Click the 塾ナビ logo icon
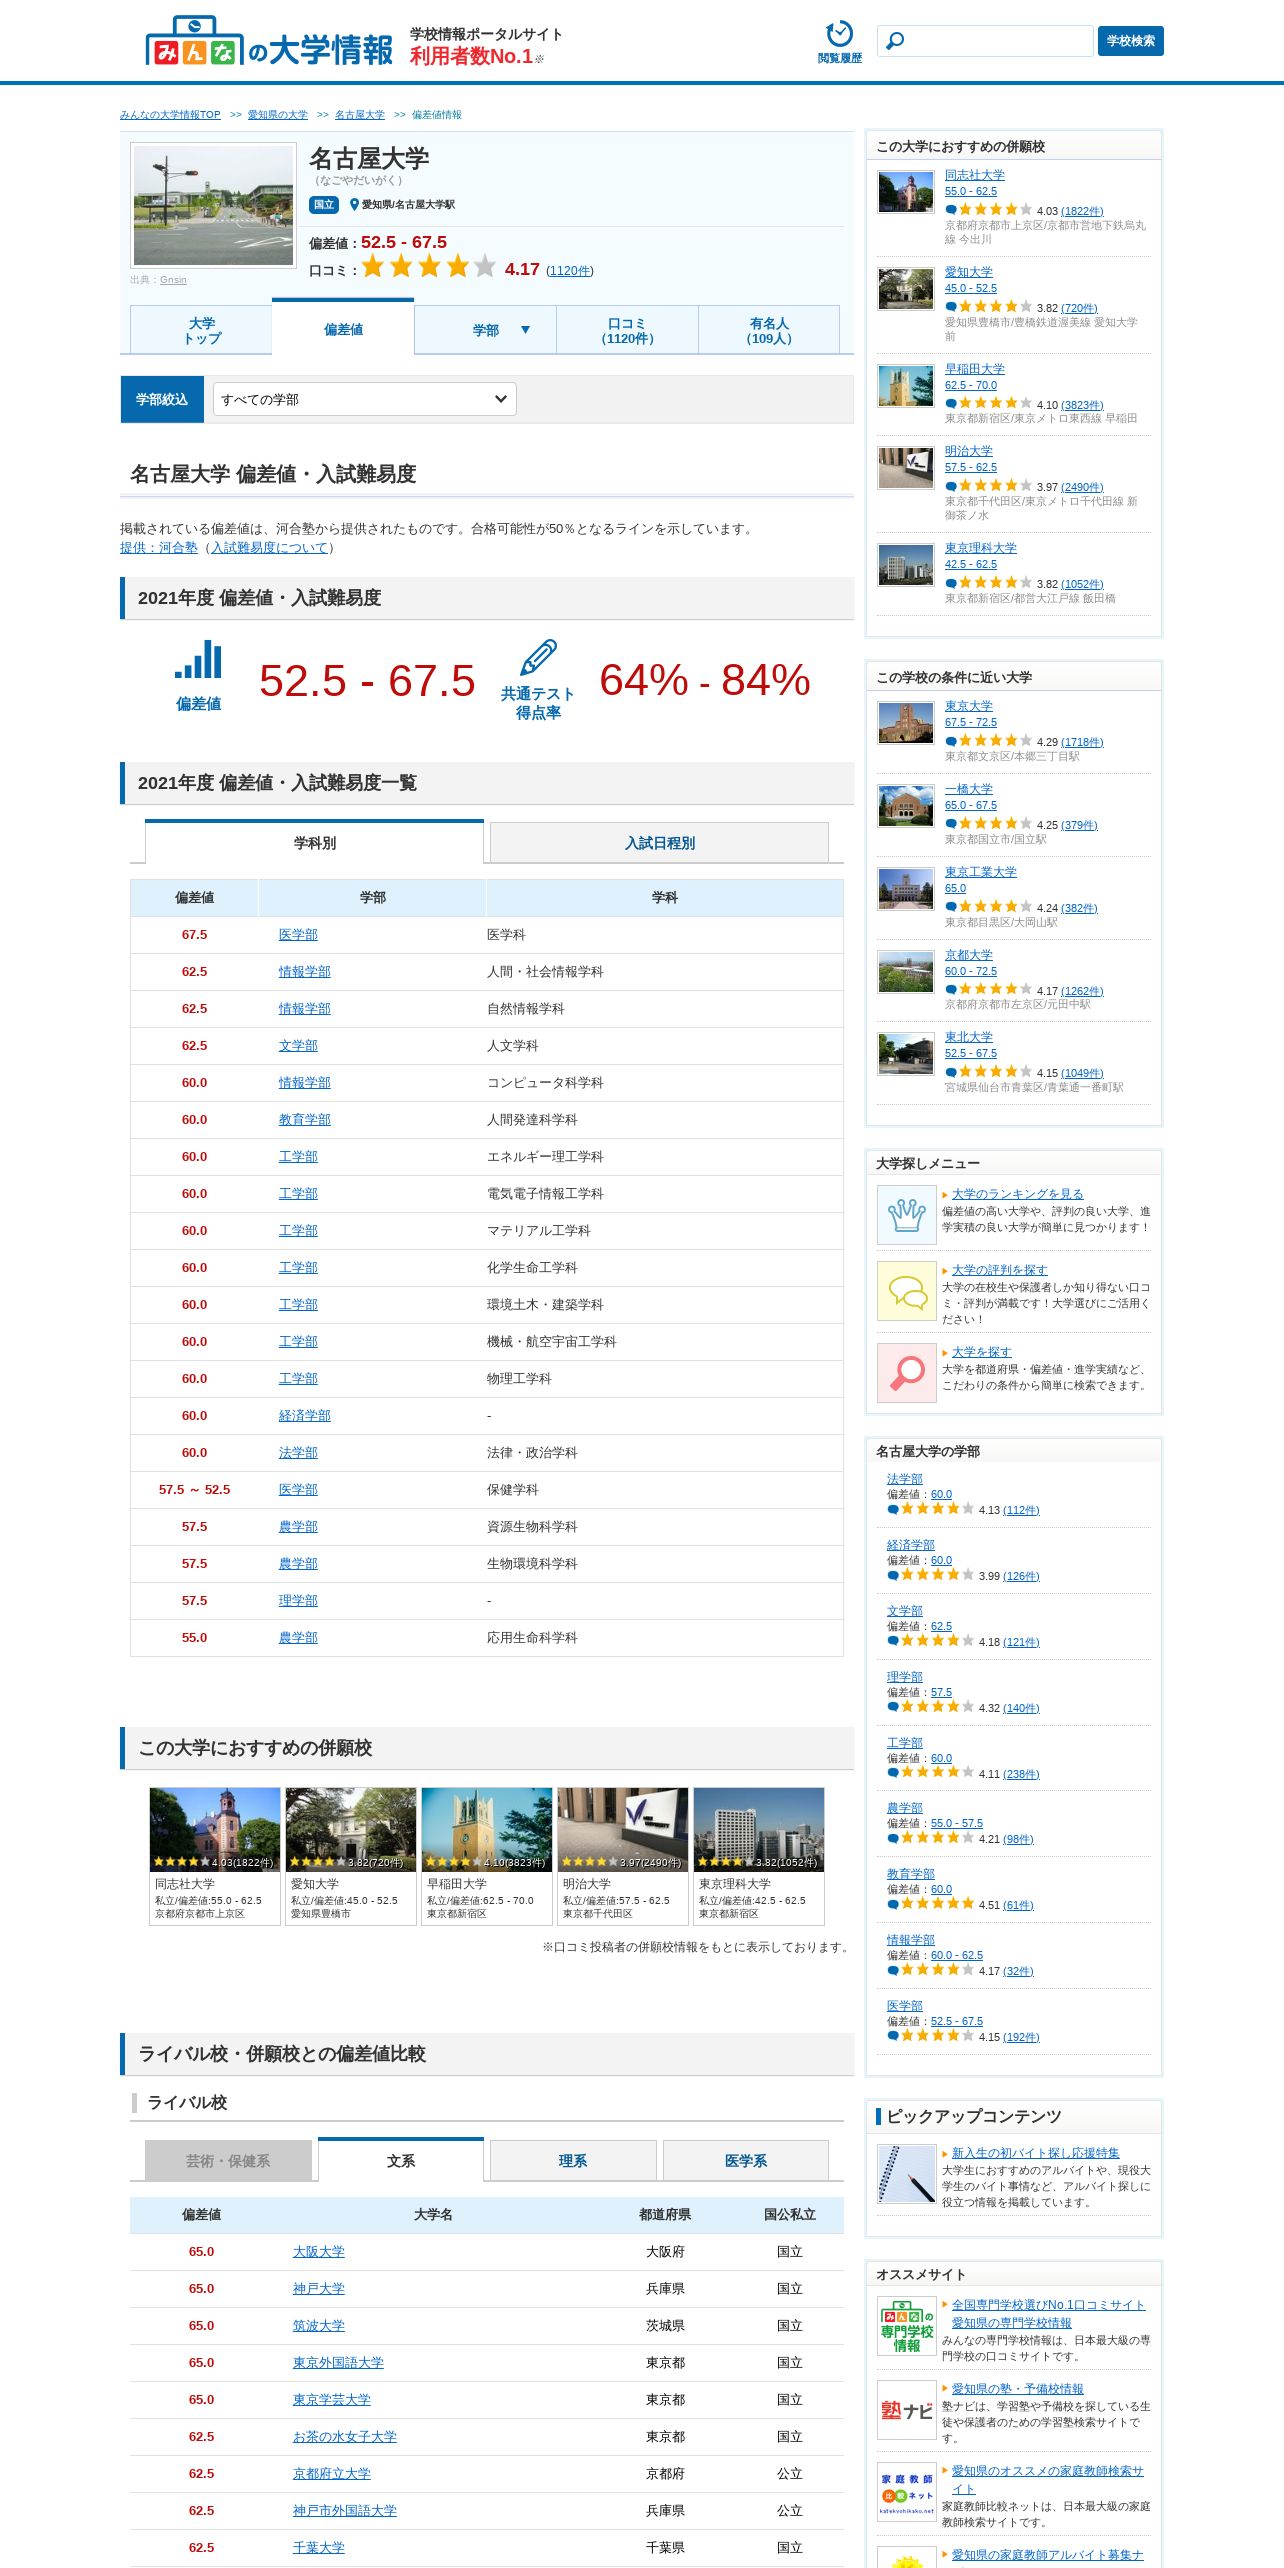 [907, 2410]
